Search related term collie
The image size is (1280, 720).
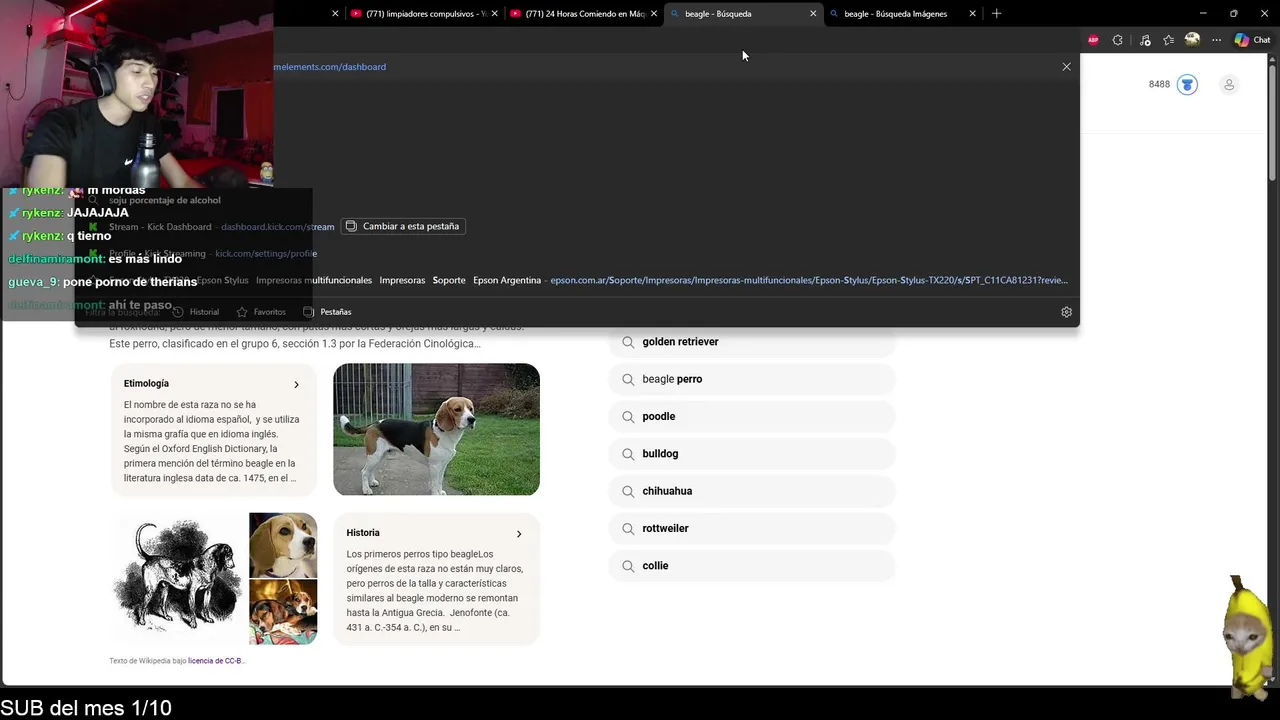pos(752,566)
